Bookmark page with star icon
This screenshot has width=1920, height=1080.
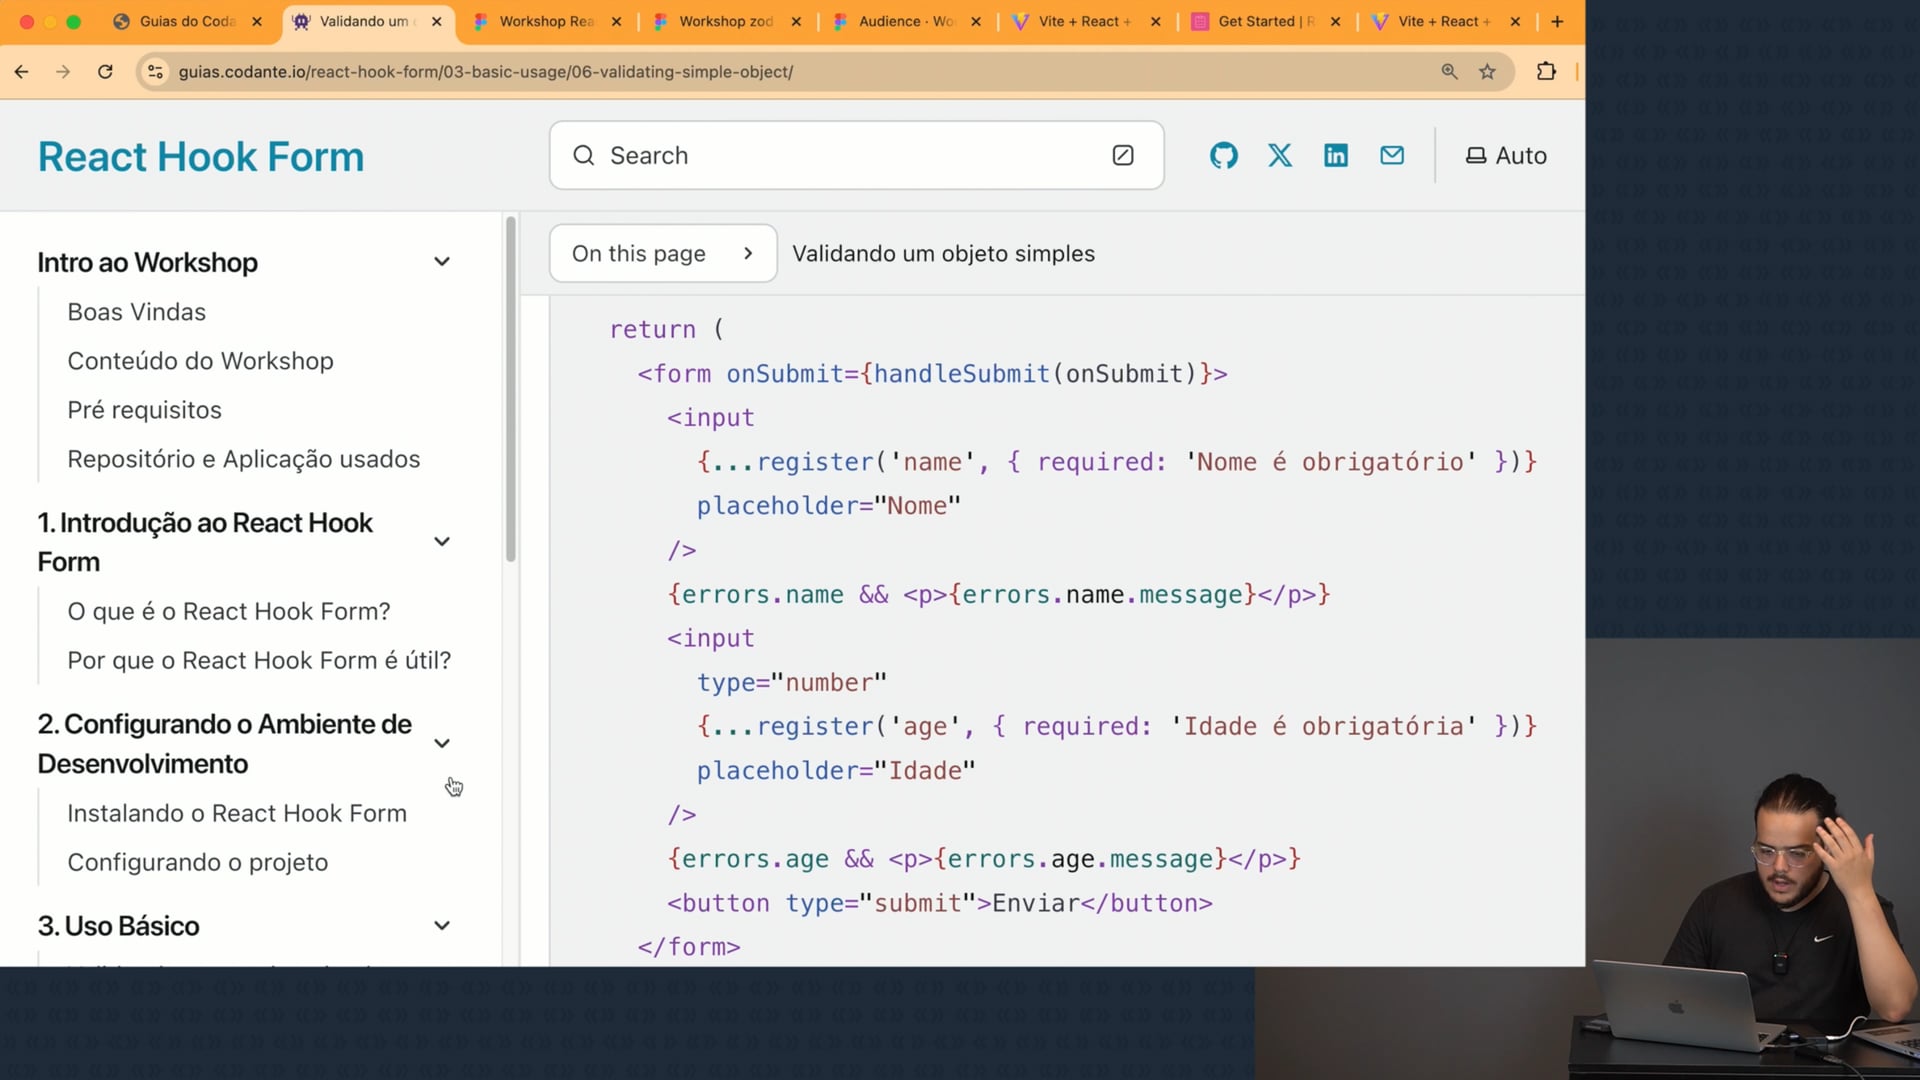coord(1488,72)
